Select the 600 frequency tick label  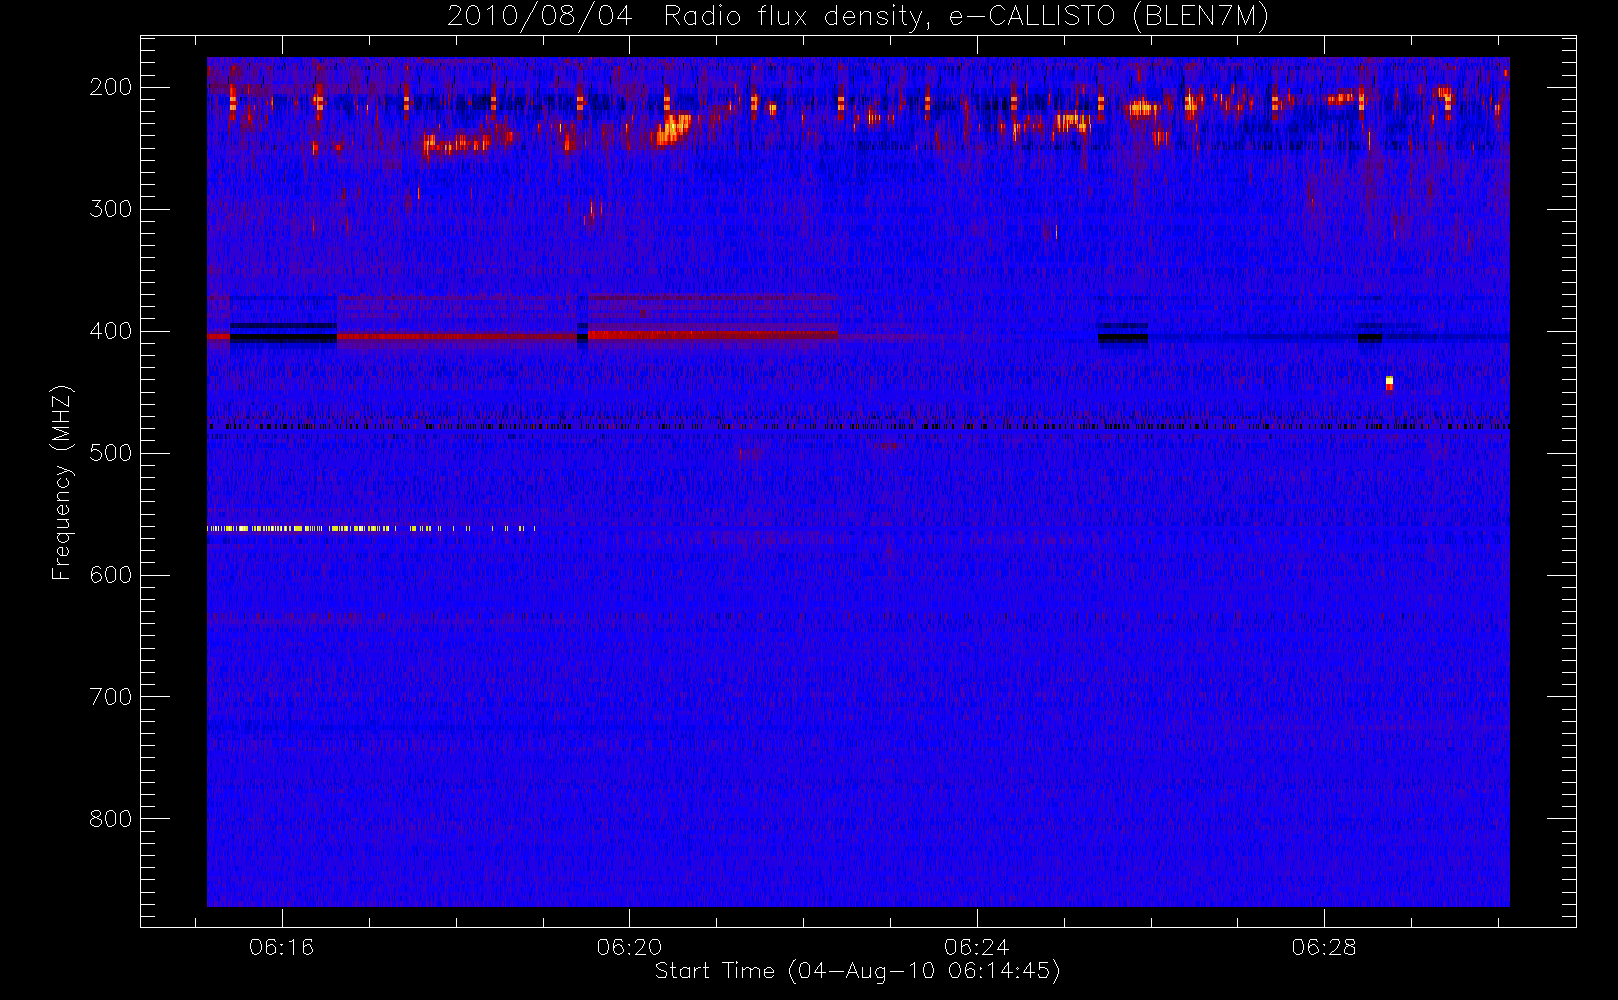coord(111,575)
